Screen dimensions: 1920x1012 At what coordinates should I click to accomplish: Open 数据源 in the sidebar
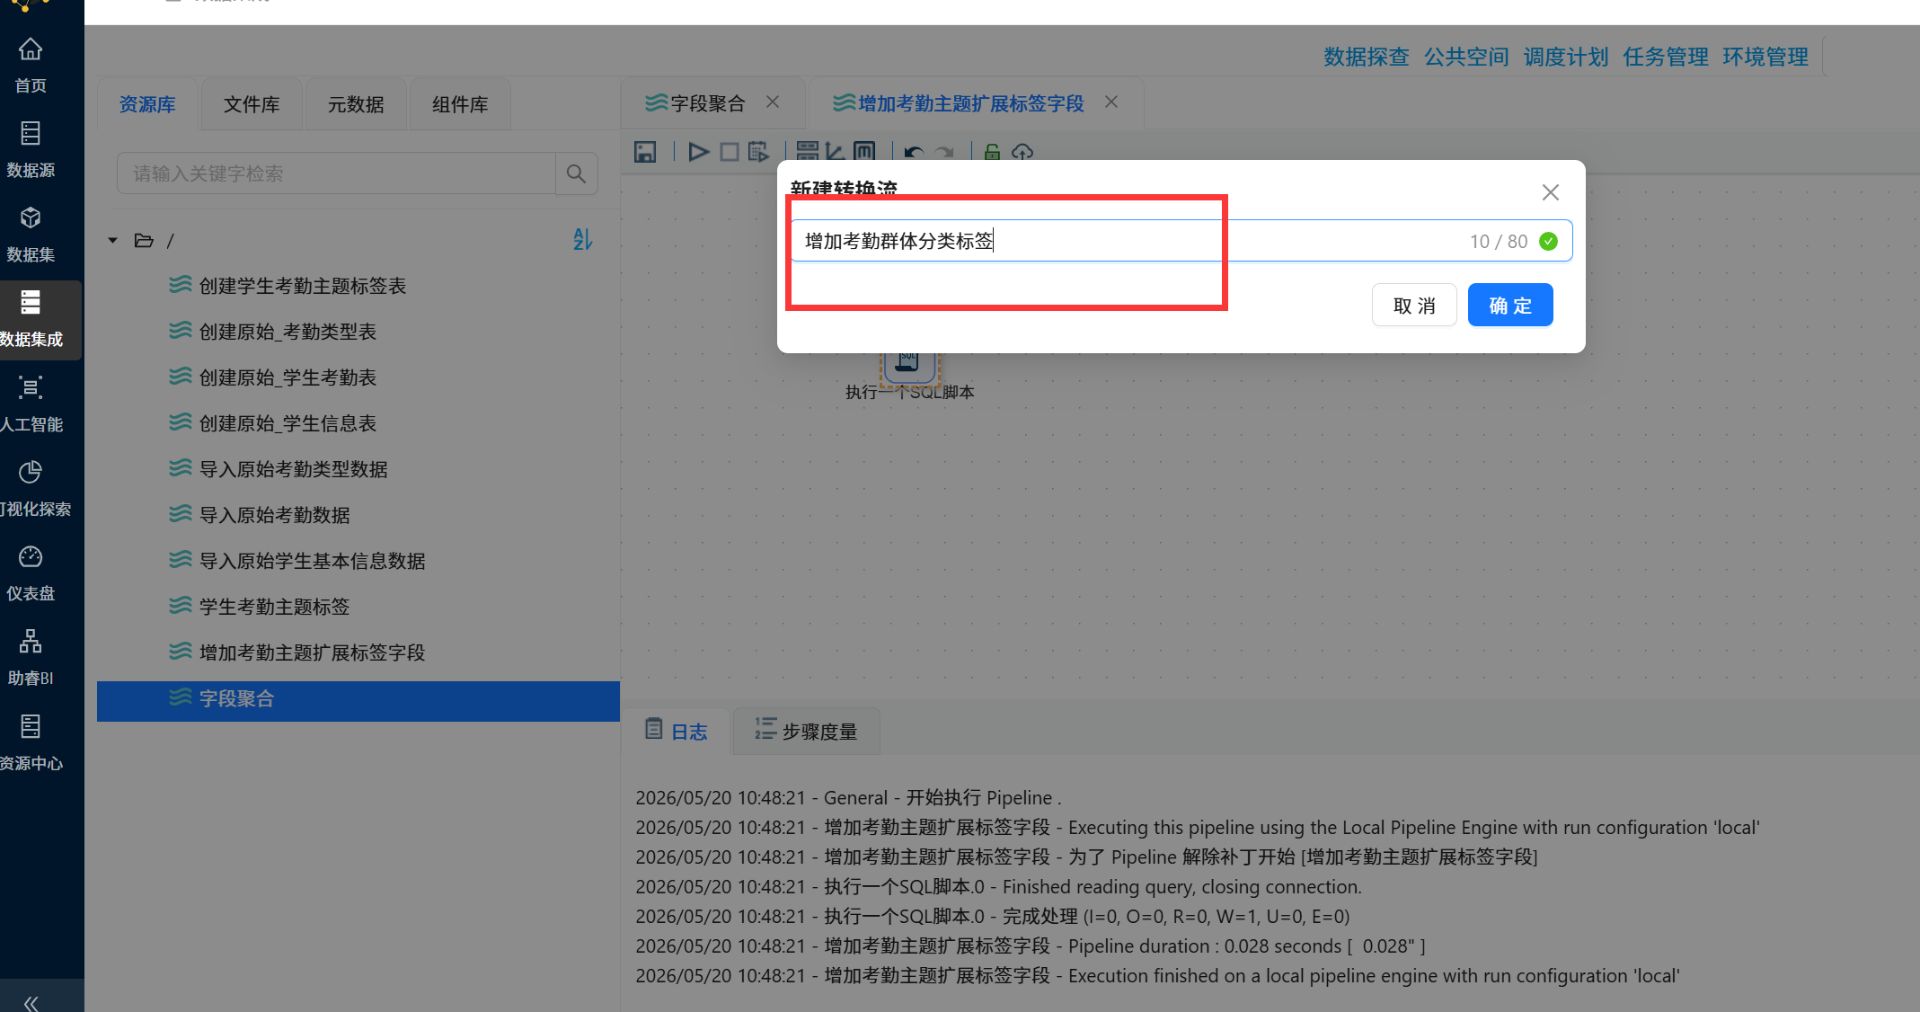[x=31, y=150]
